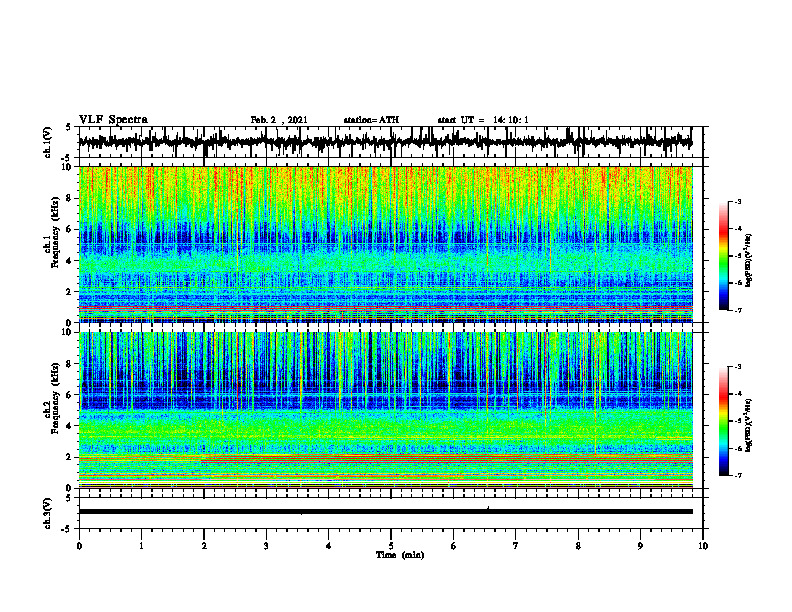
Task: Click the "4" kHz tick of ch.1 spectrogram
Action: tap(70, 261)
